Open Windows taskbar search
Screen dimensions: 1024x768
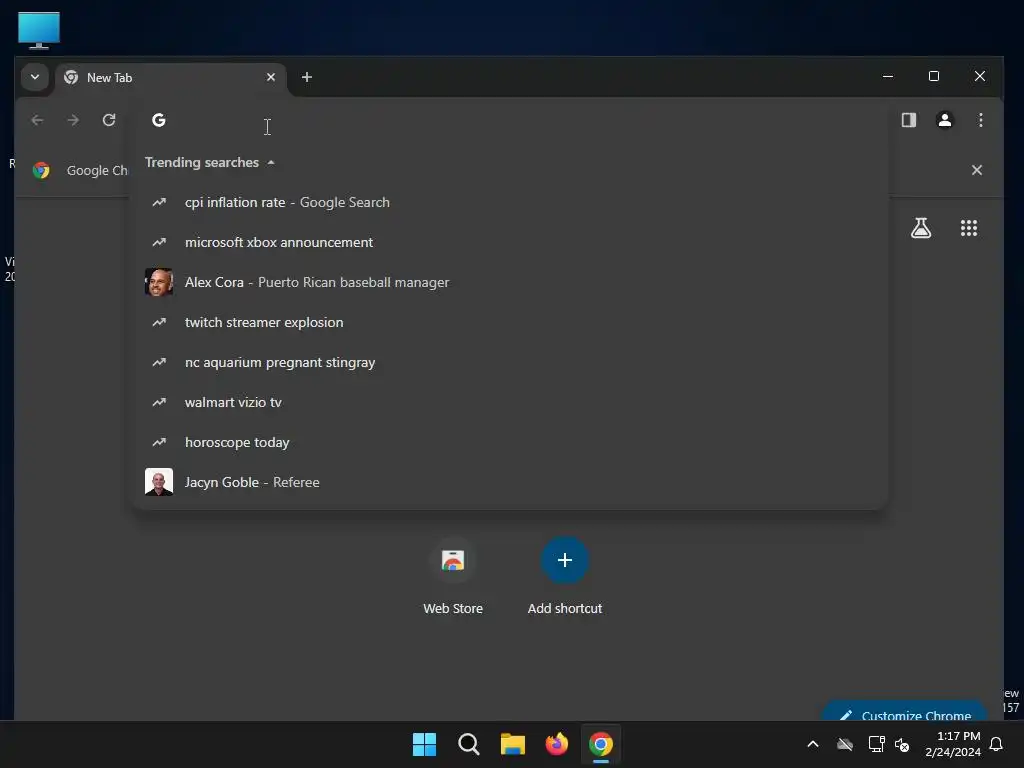468,744
